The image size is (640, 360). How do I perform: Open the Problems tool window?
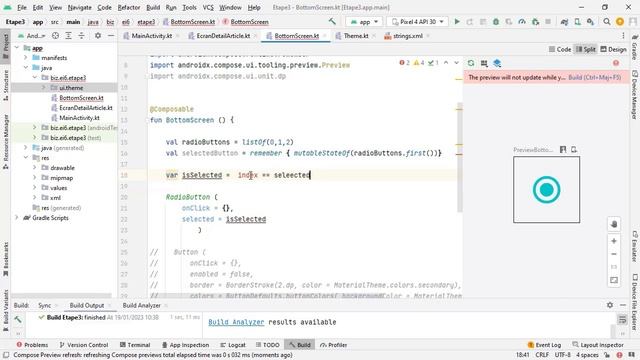pos(32,345)
